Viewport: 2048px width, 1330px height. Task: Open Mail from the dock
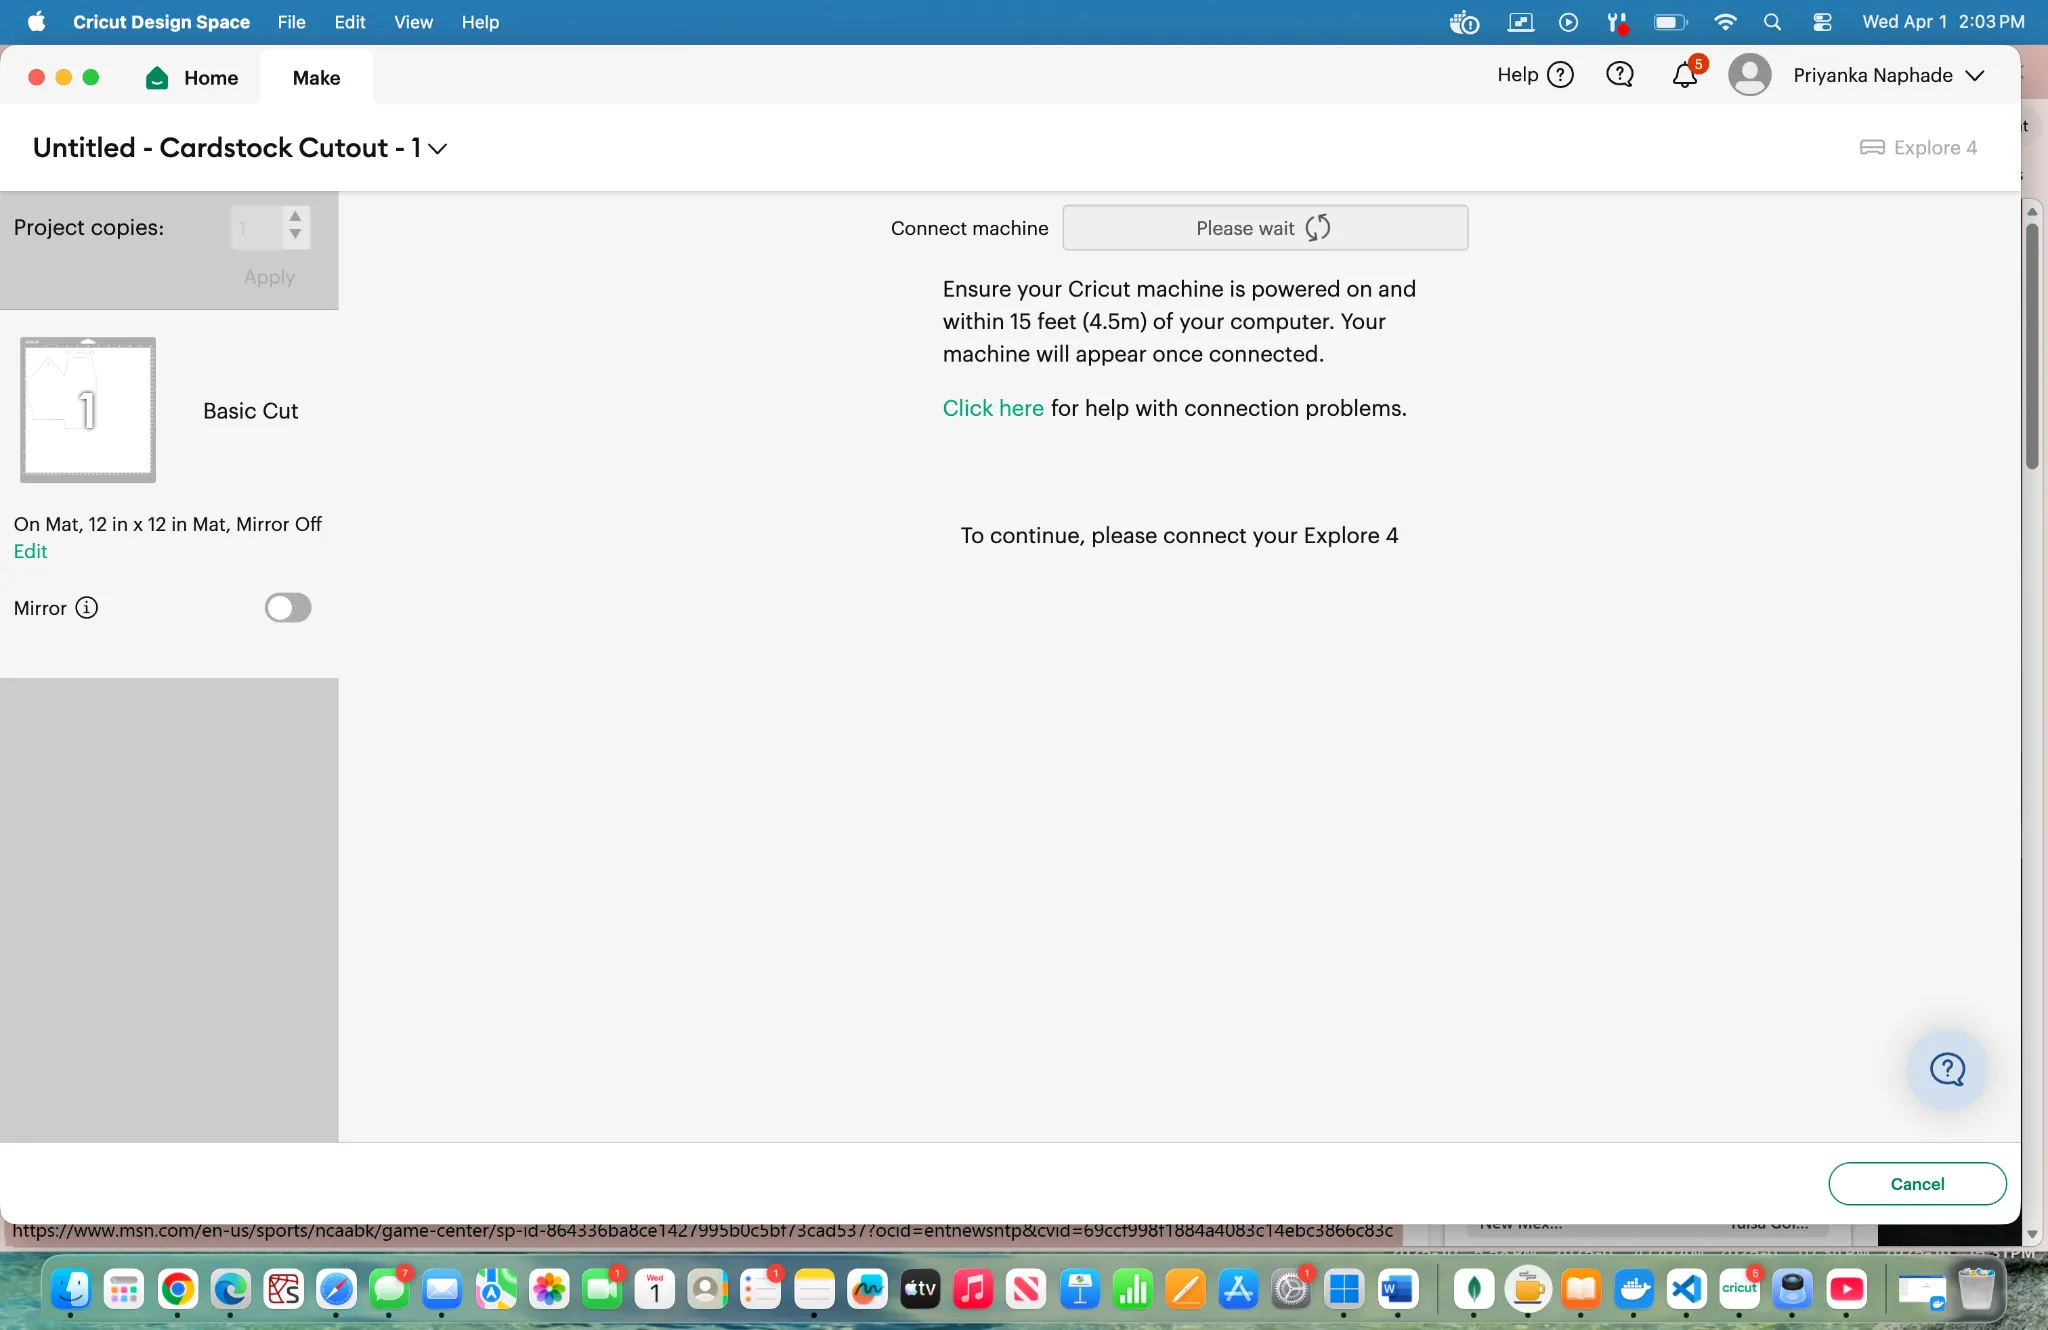pyautogui.click(x=442, y=1290)
